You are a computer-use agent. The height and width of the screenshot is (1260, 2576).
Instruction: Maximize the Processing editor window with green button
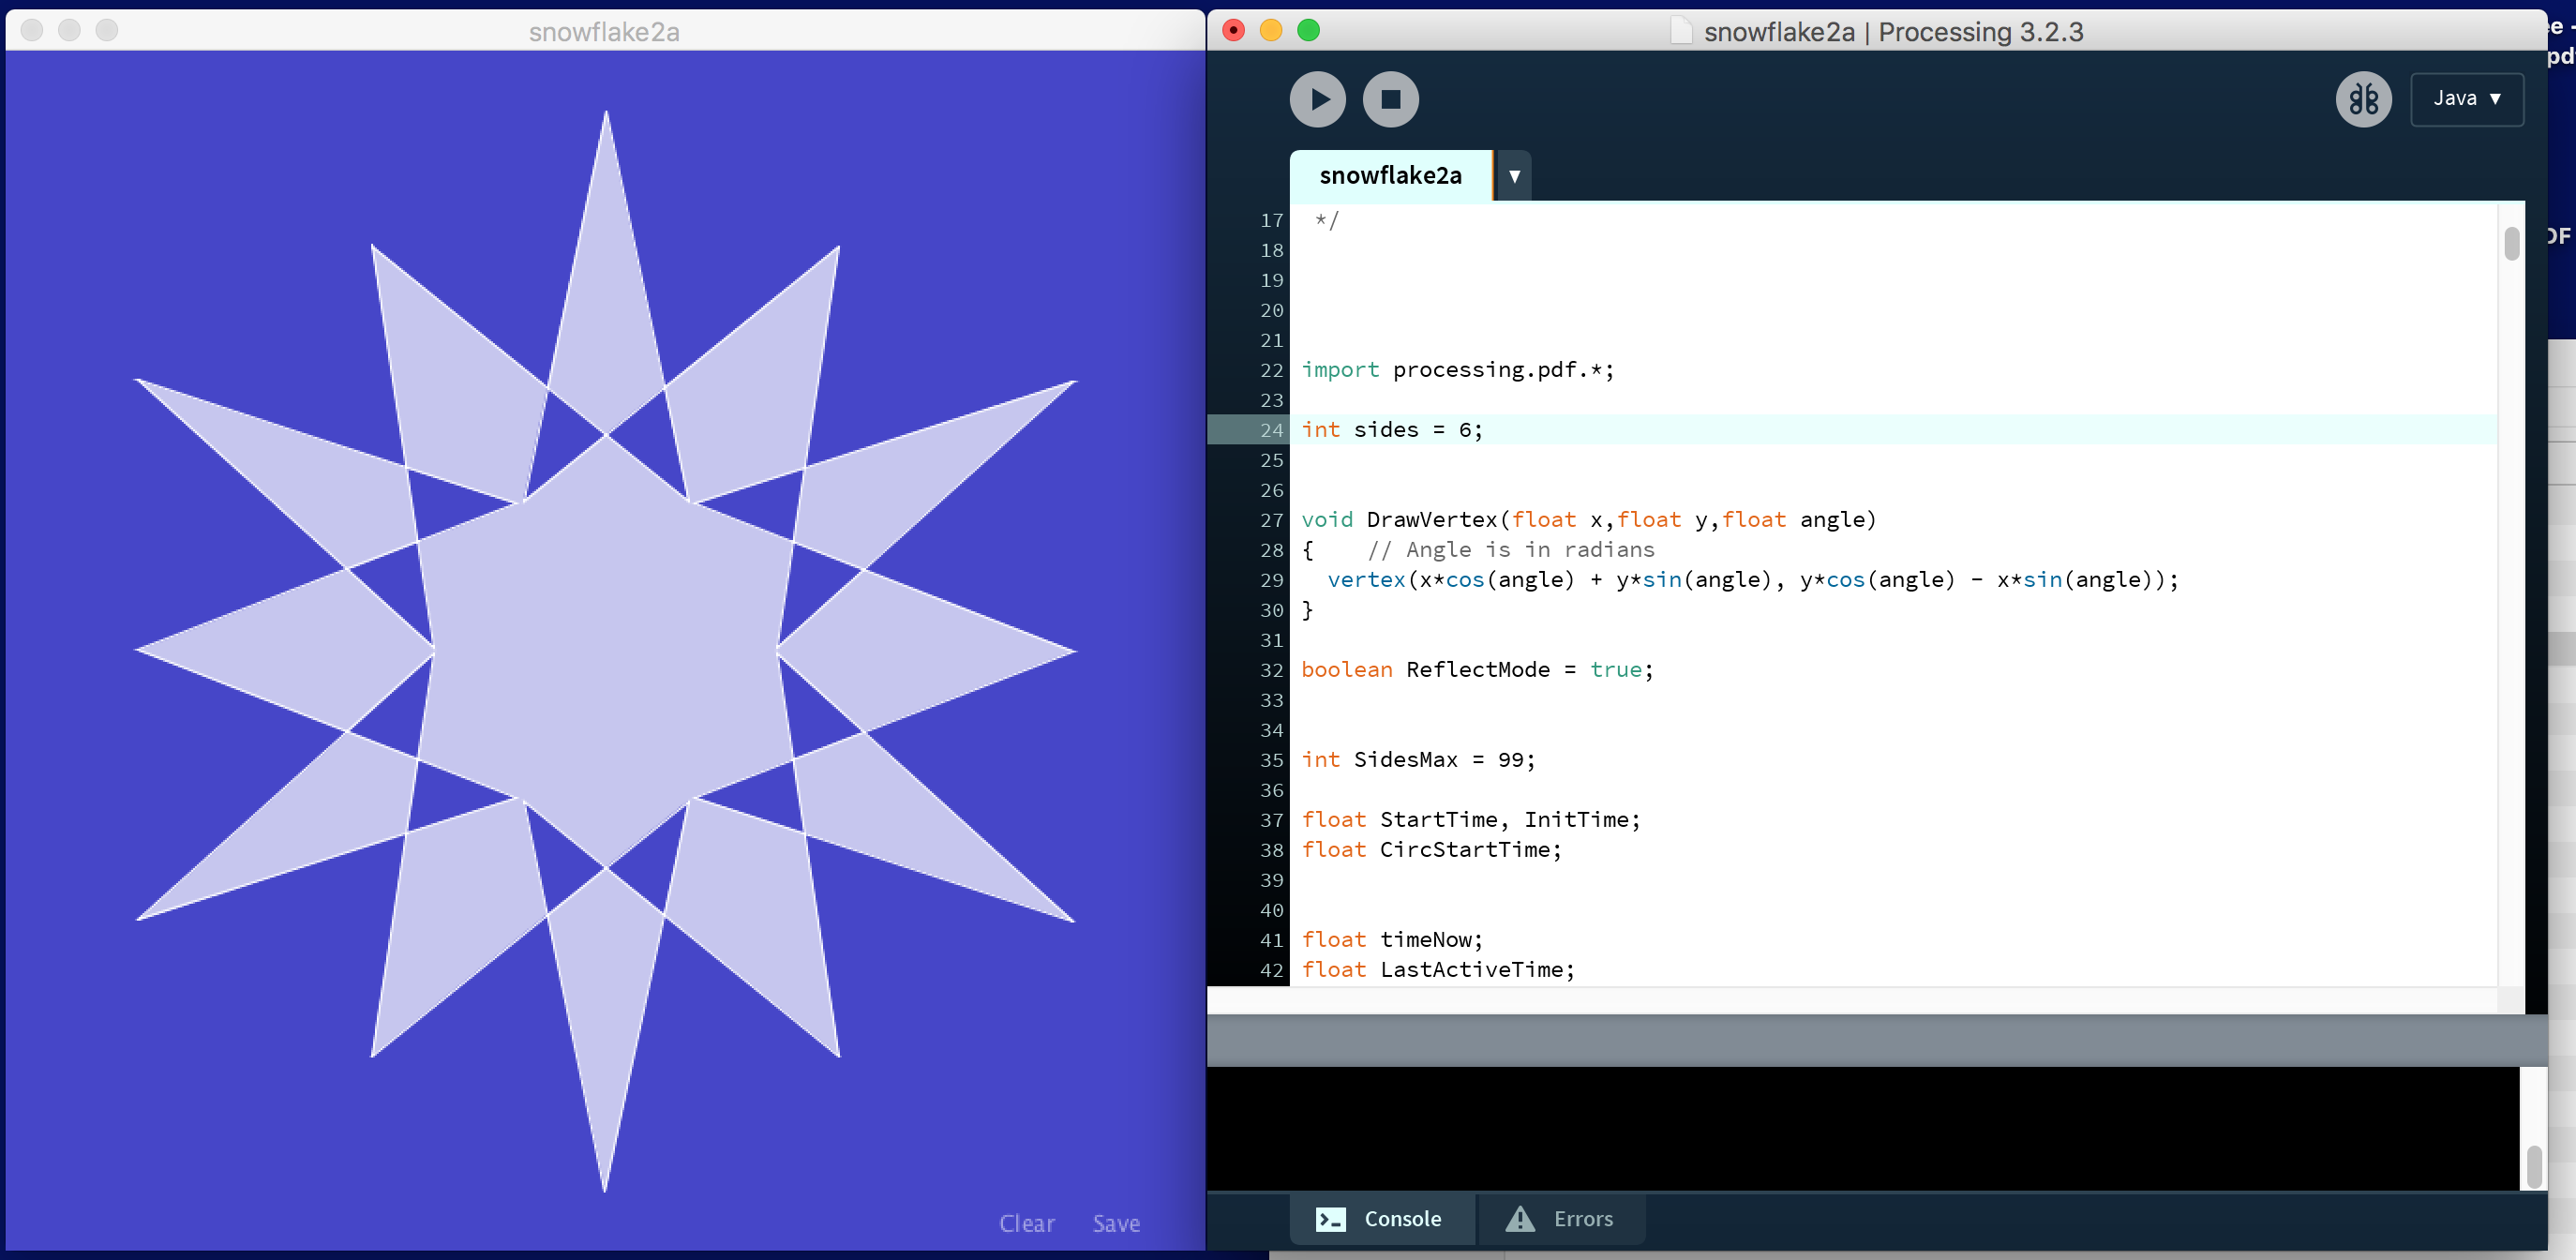pyautogui.click(x=1308, y=31)
